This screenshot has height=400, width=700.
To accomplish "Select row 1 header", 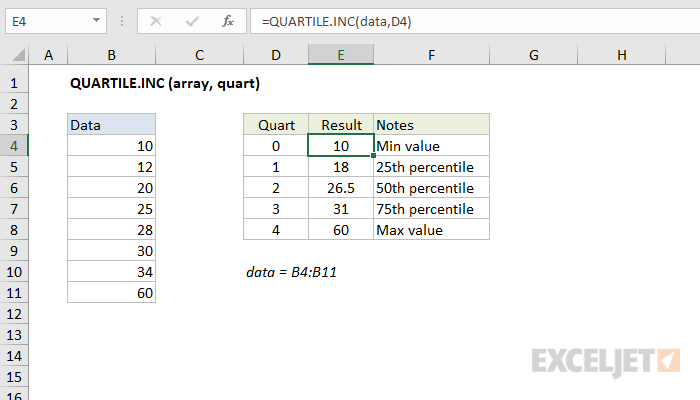I will point(14,83).
